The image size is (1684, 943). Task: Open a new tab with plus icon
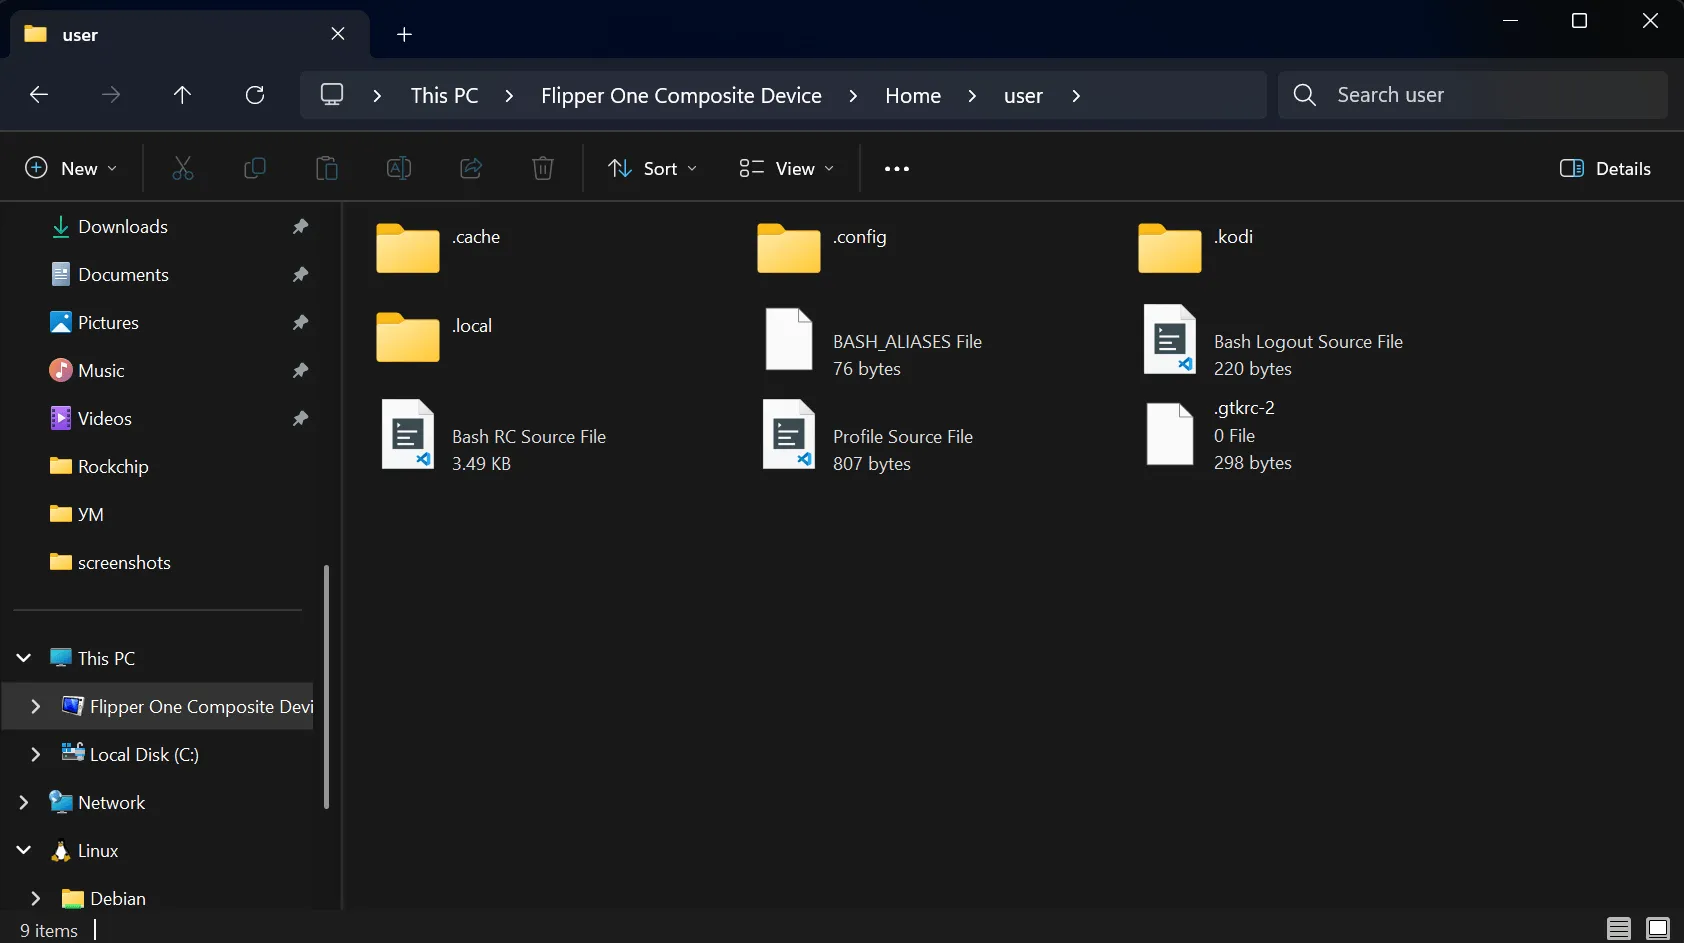coord(404,35)
